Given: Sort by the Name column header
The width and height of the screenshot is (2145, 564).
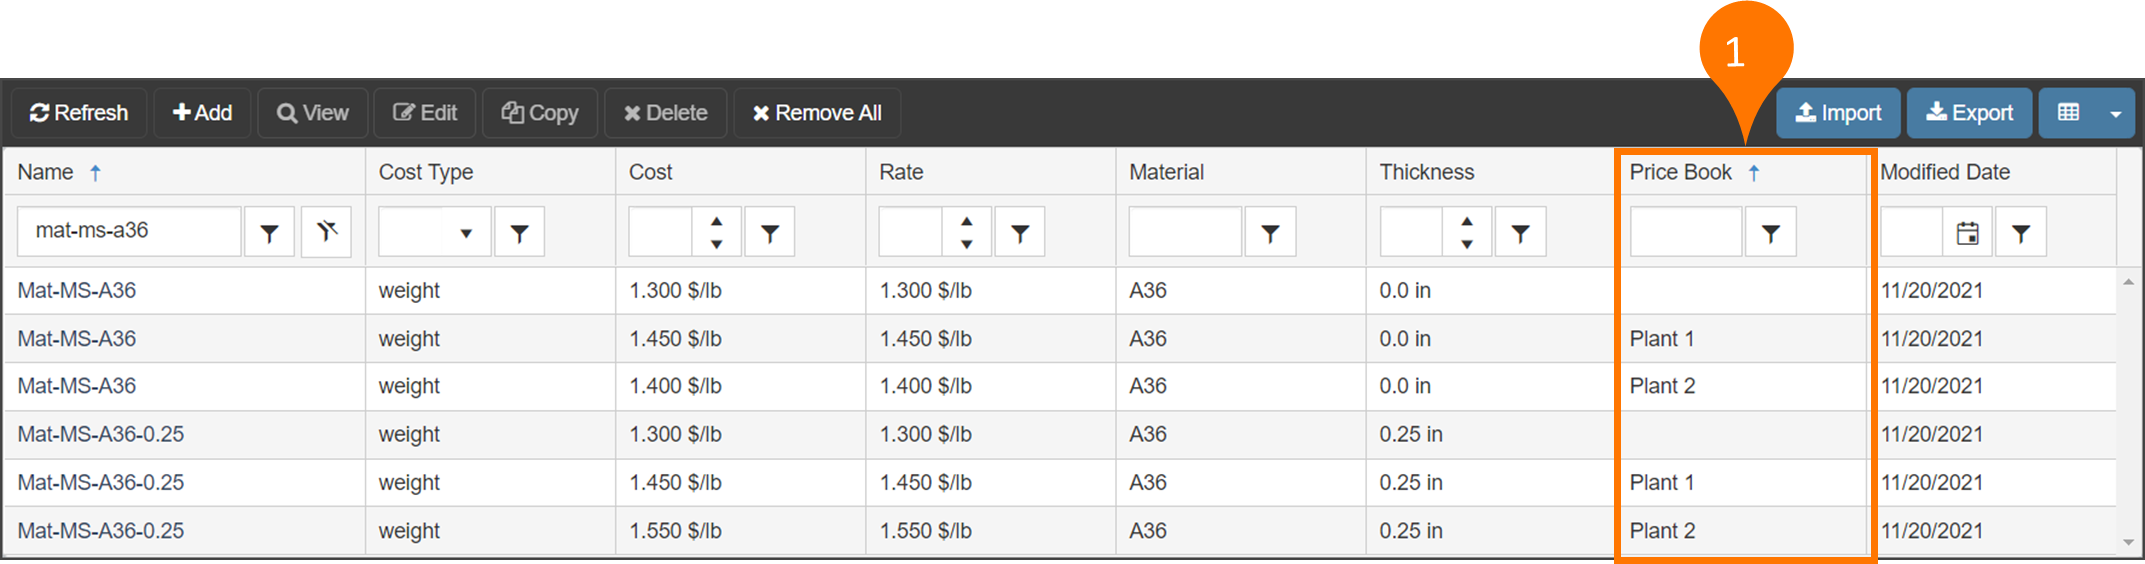Looking at the screenshot, I should [x=46, y=172].
